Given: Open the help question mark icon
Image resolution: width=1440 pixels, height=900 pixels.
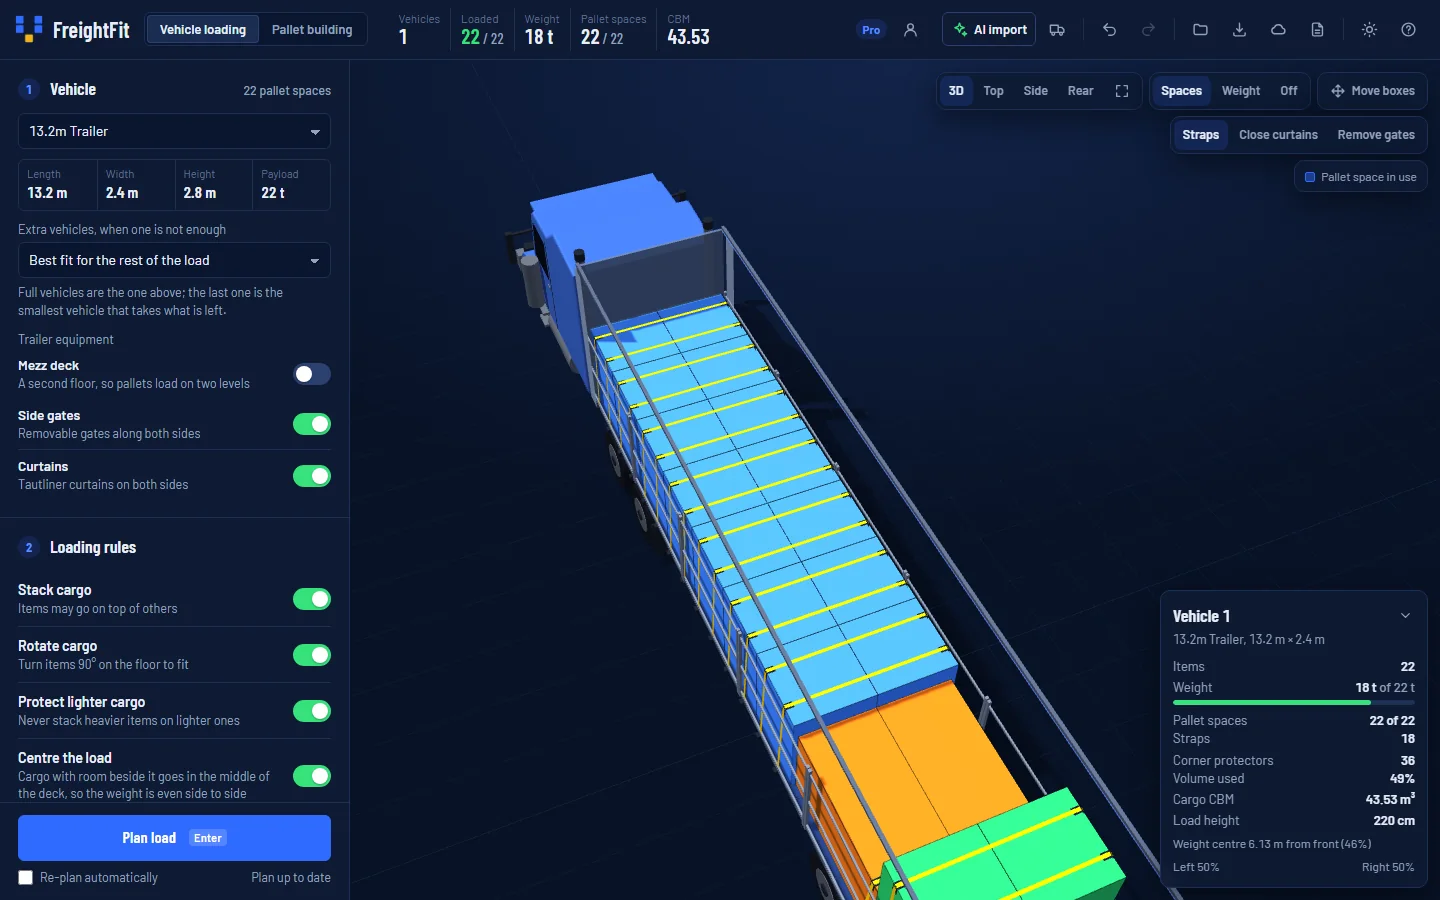Looking at the screenshot, I should [1408, 30].
